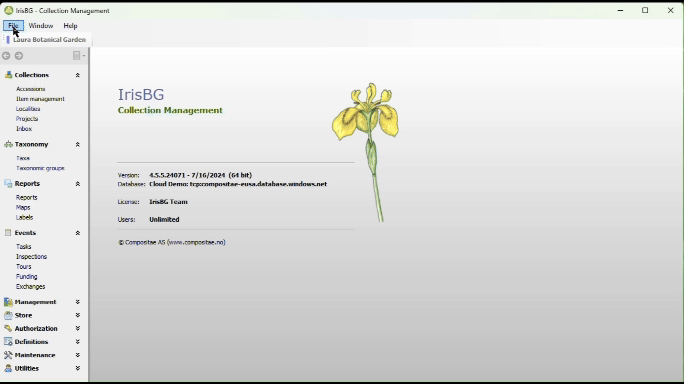Click the Store section icon

pyautogui.click(x=8, y=315)
